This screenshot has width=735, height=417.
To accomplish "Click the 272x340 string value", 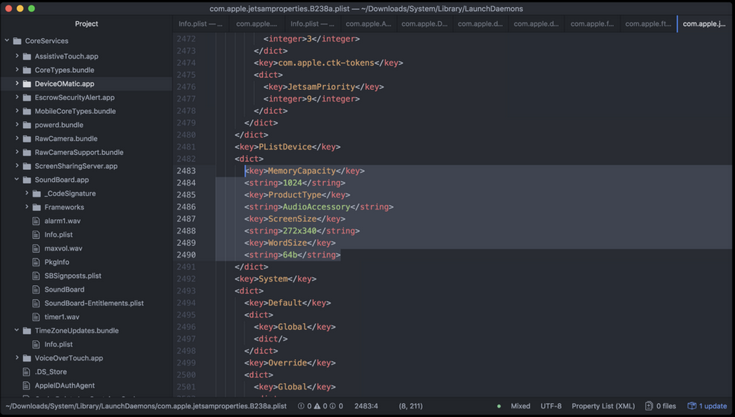I will (x=299, y=231).
